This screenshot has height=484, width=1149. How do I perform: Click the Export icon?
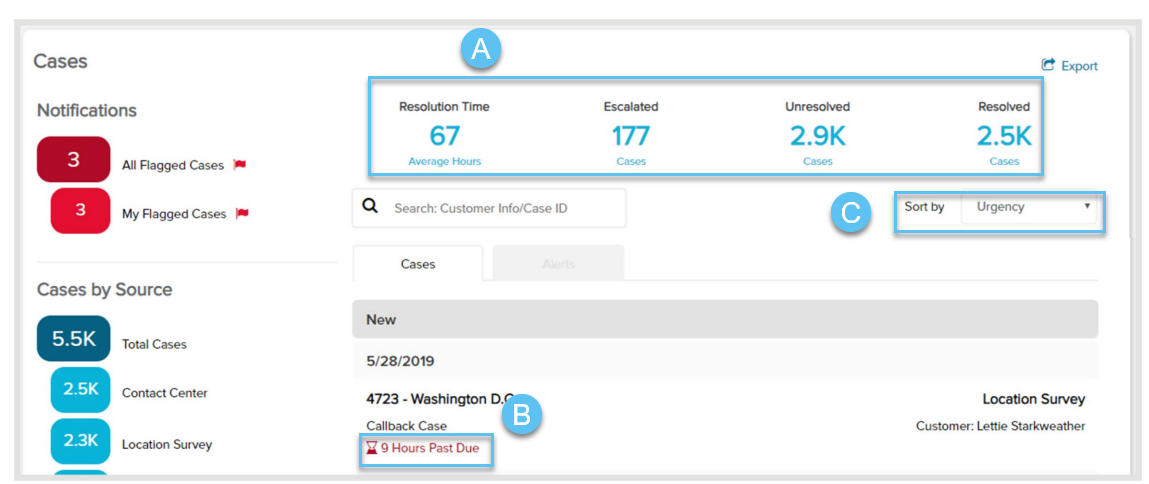1048,65
